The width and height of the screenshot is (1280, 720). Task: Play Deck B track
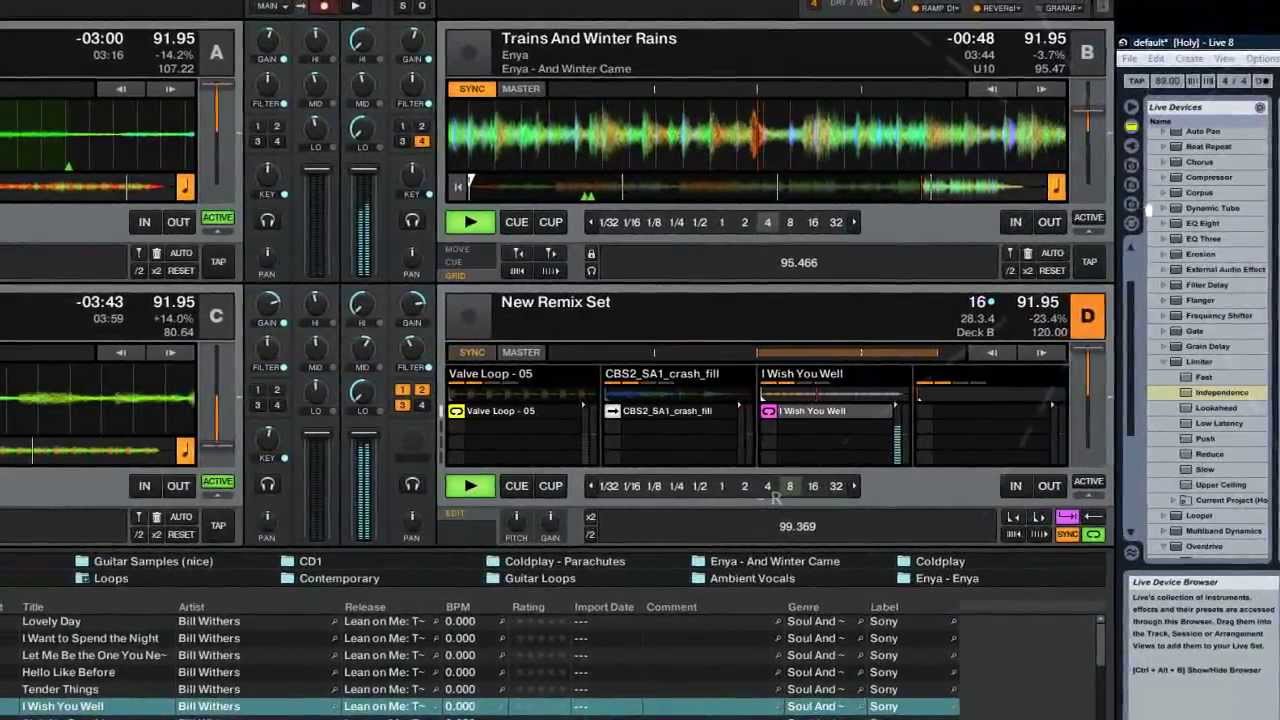pyautogui.click(x=470, y=222)
